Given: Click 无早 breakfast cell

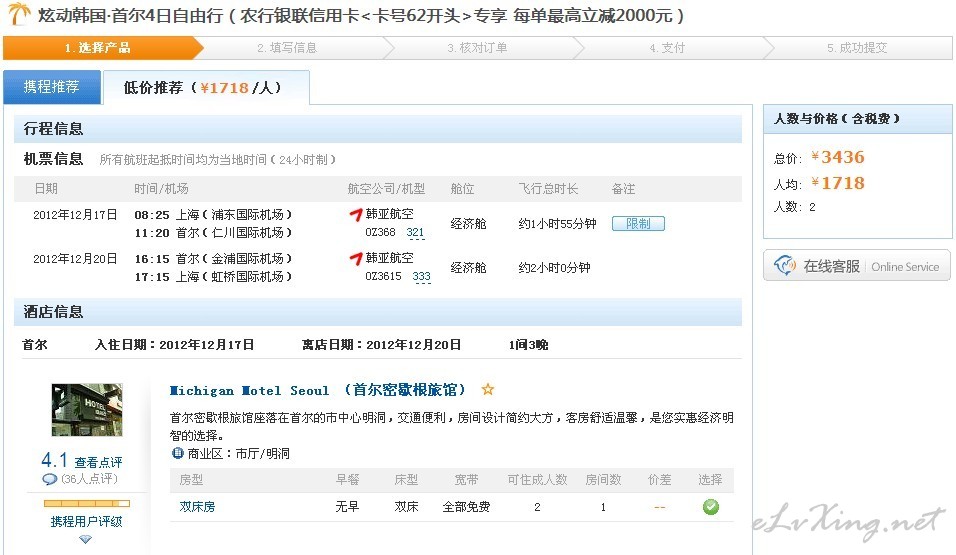Looking at the screenshot, I should [x=347, y=507].
